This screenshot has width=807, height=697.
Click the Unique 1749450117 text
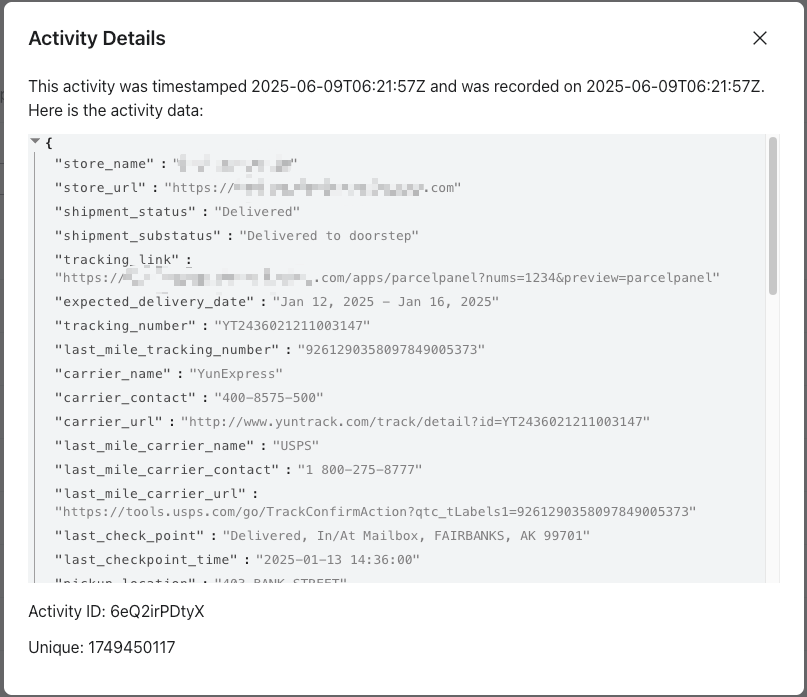[x=102, y=648]
